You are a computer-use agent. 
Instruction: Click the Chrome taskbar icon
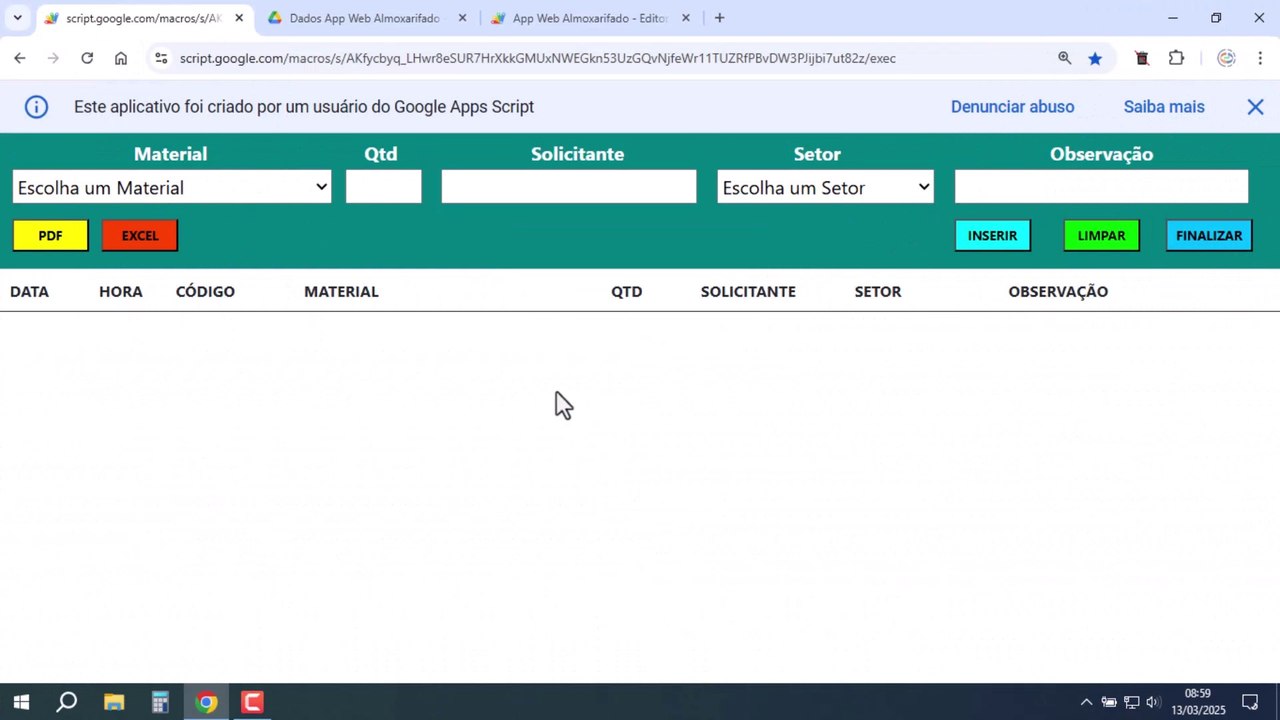coord(206,702)
